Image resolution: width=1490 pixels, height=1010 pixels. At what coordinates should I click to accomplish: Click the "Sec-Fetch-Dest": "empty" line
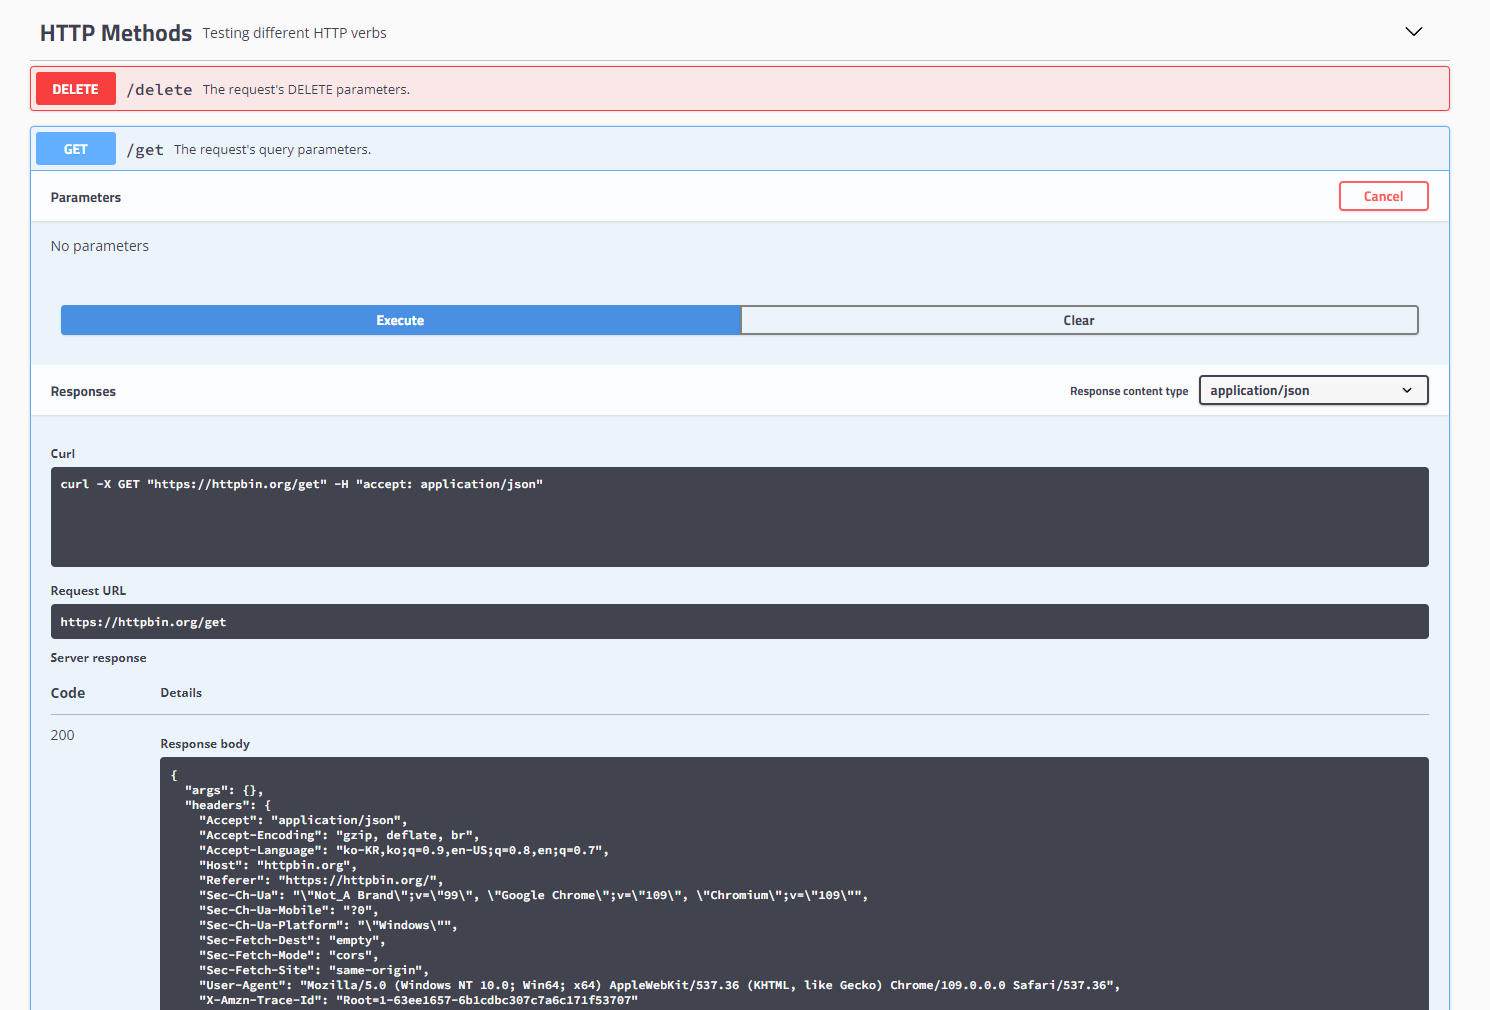[292, 940]
